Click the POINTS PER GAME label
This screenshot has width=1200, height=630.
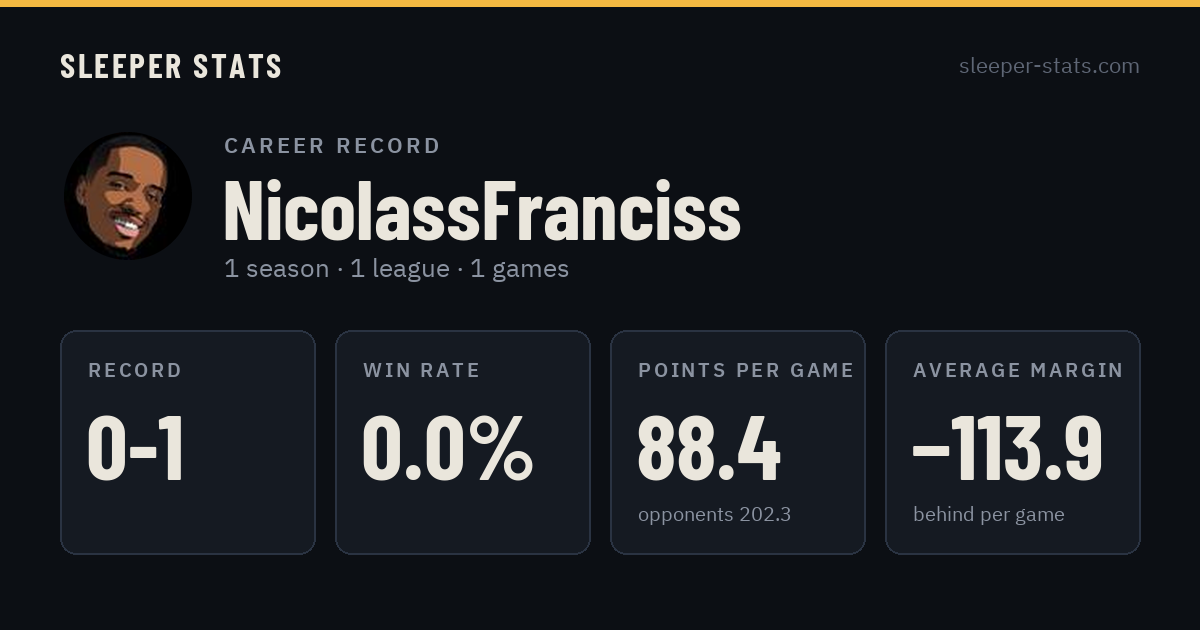coord(746,370)
